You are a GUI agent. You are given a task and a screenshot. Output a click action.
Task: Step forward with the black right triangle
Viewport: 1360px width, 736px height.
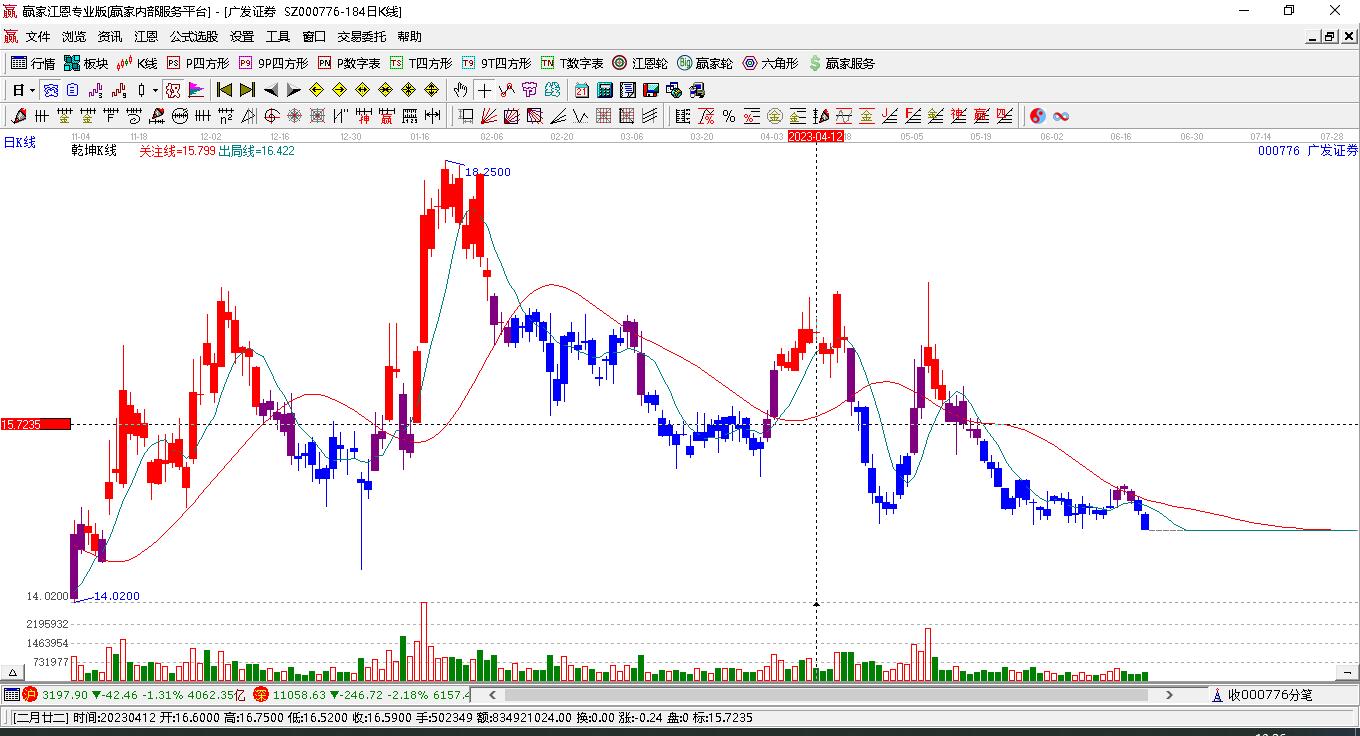[293, 90]
